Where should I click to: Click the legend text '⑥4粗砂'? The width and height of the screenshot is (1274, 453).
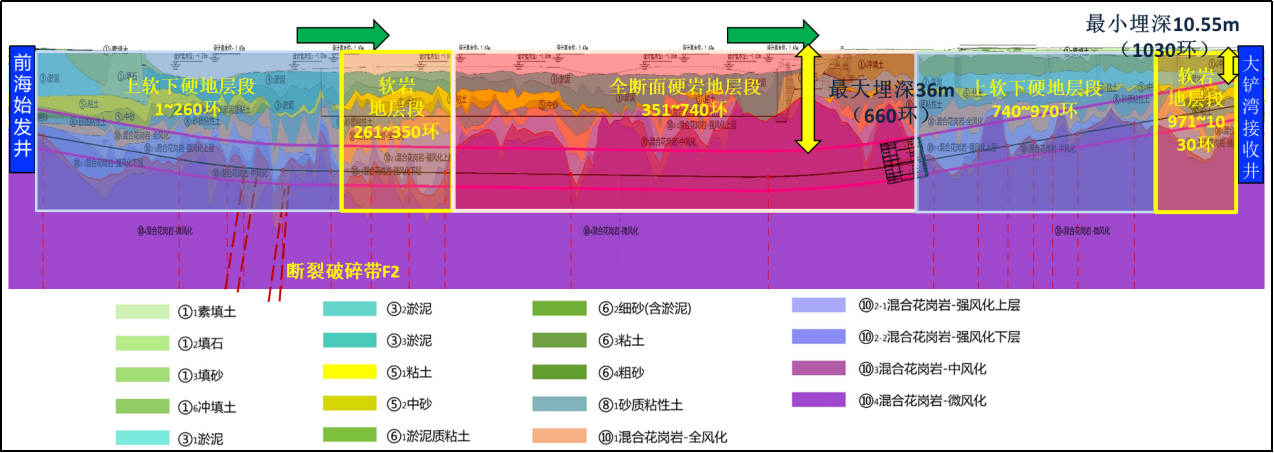(x=621, y=372)
